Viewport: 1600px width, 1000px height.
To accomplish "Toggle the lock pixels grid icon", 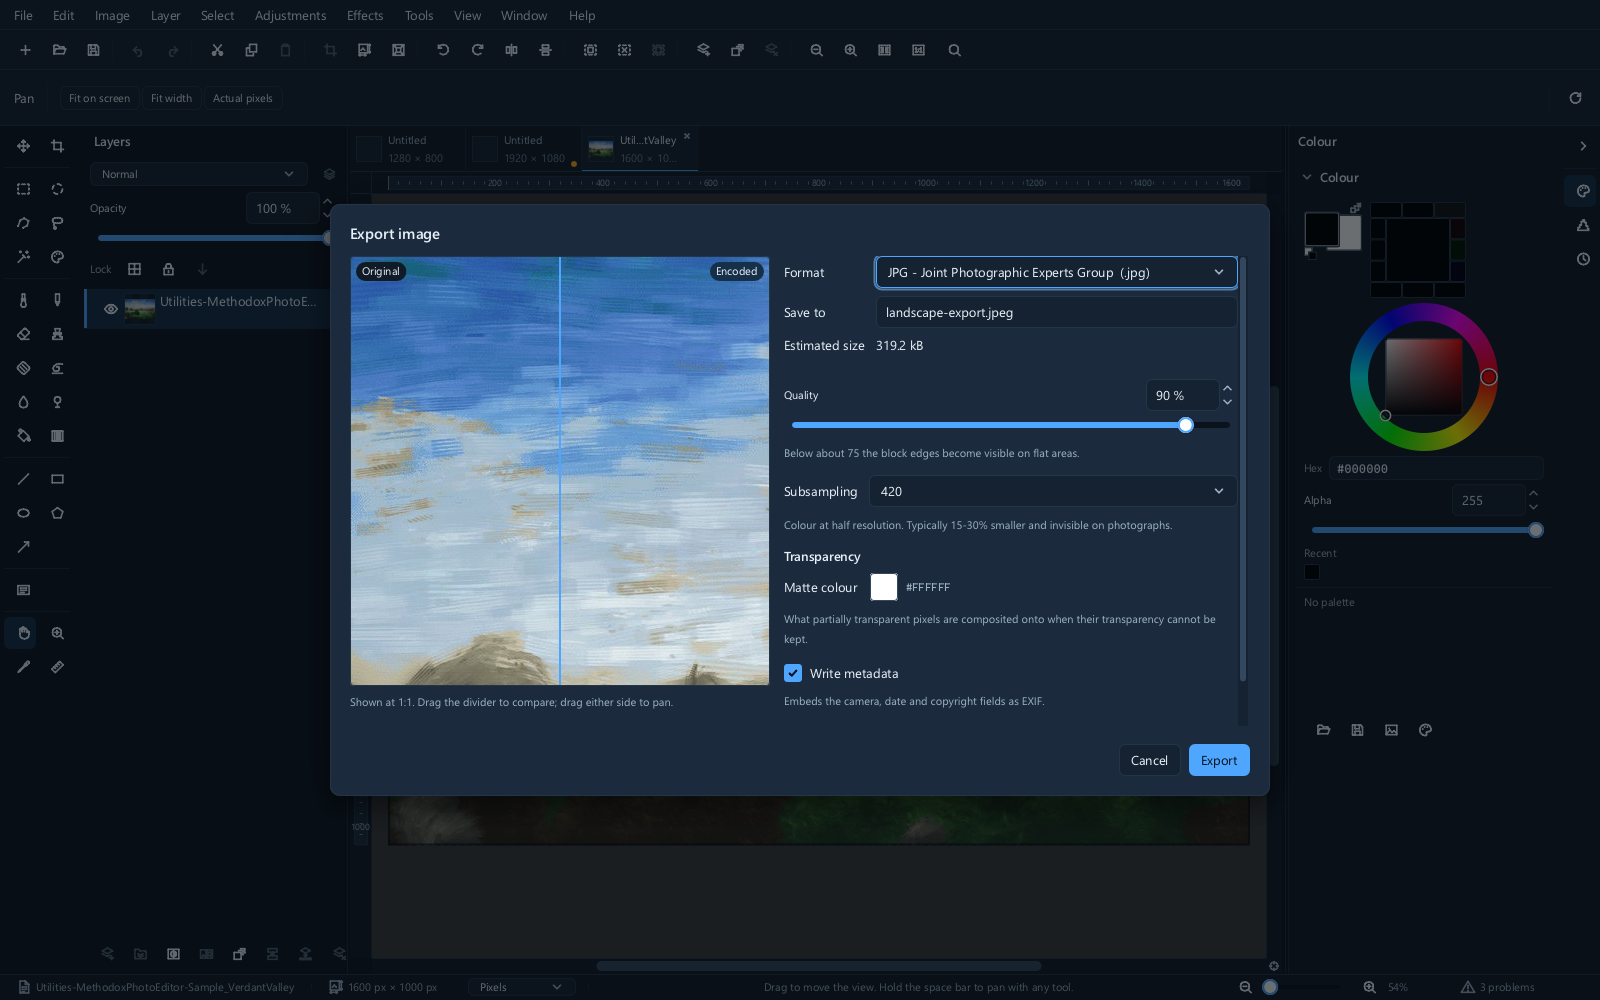I will click(134, 269).
